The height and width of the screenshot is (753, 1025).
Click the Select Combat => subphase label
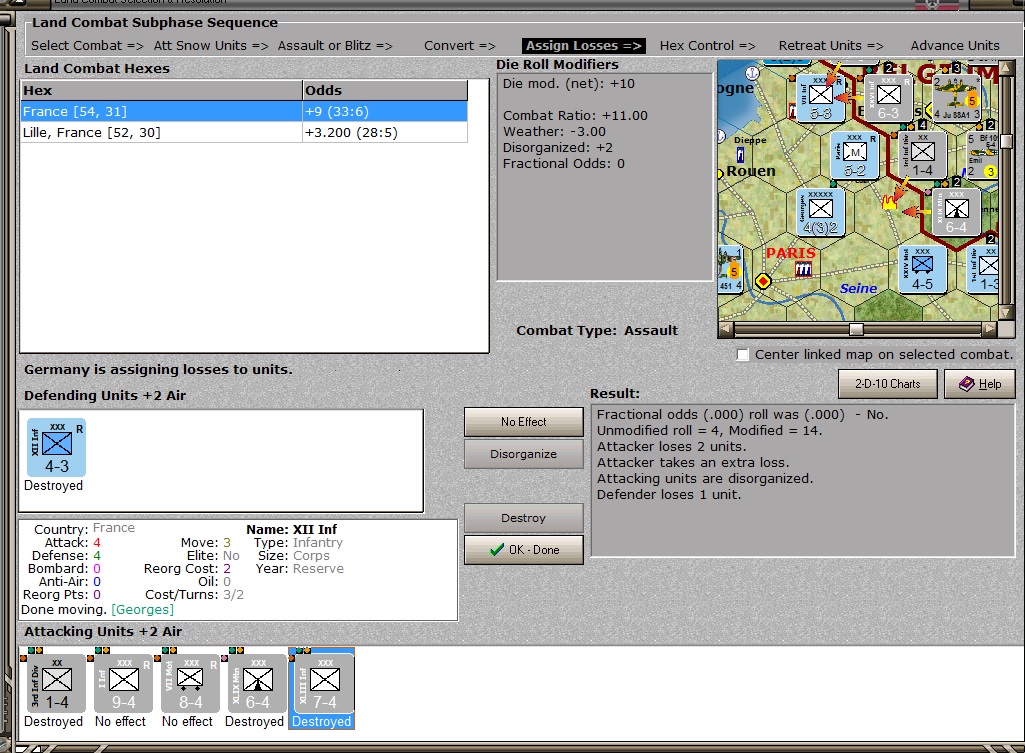click(87, 46)
